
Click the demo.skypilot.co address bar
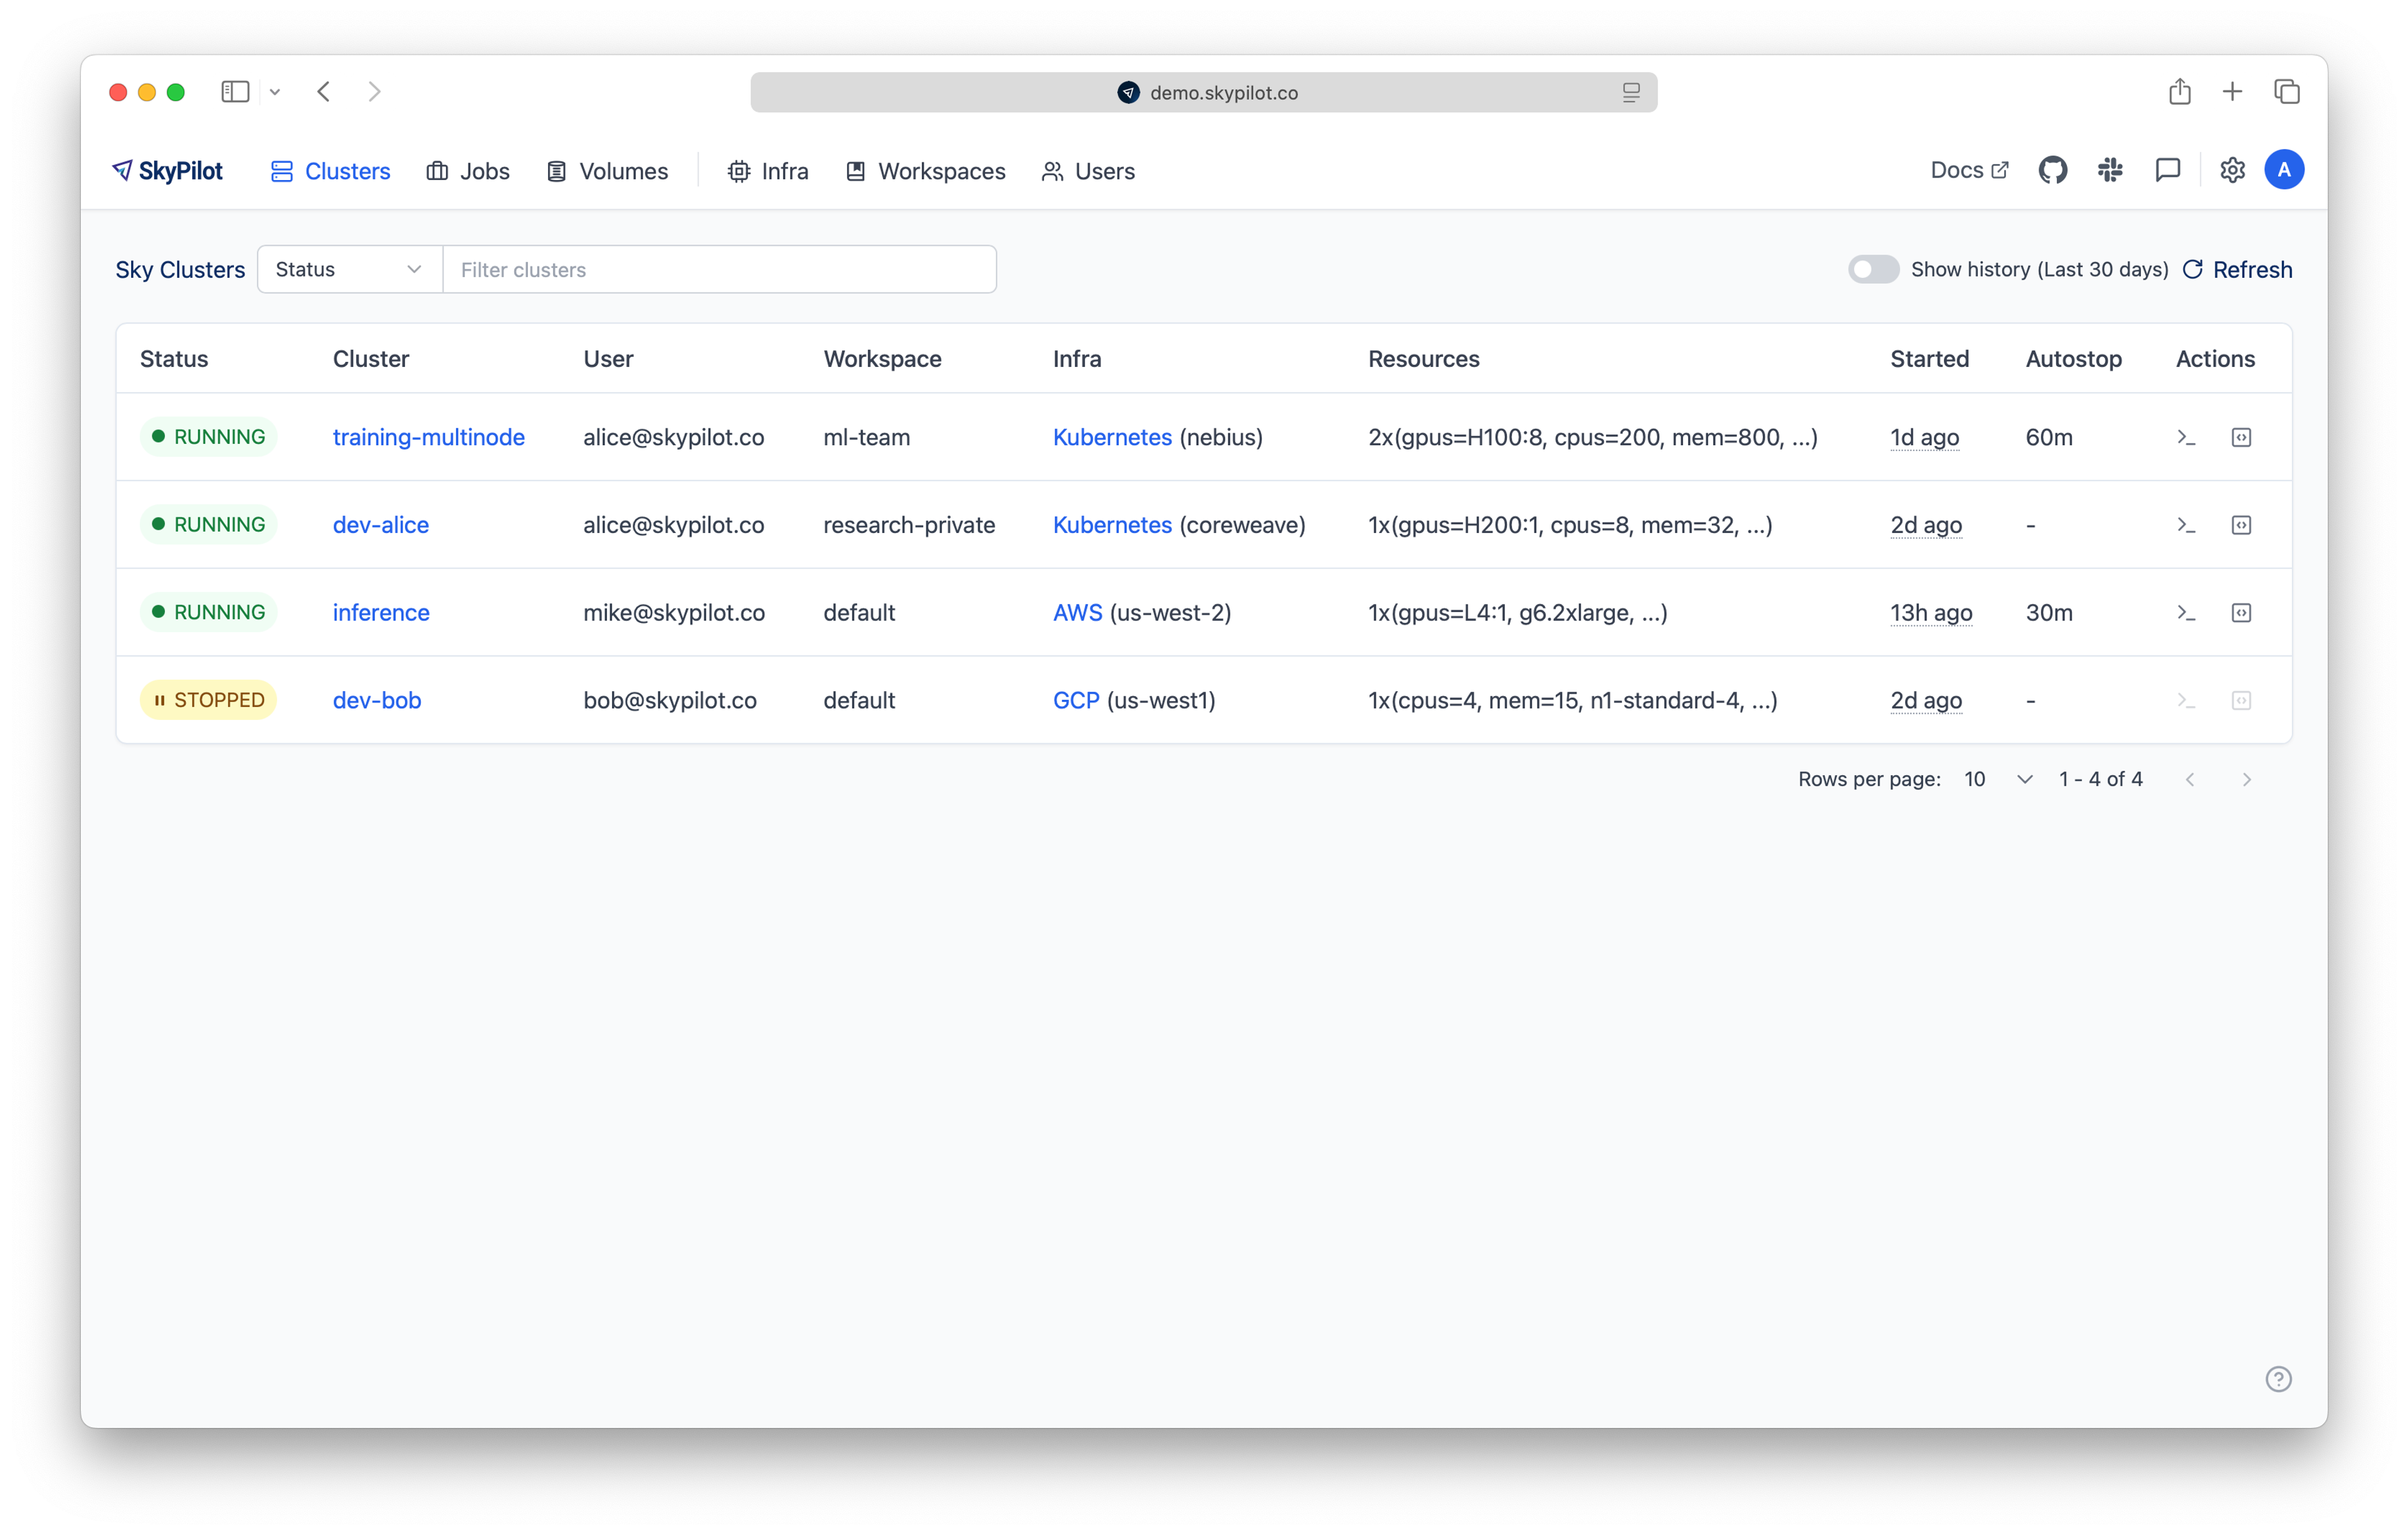[x=1203, y=92]
